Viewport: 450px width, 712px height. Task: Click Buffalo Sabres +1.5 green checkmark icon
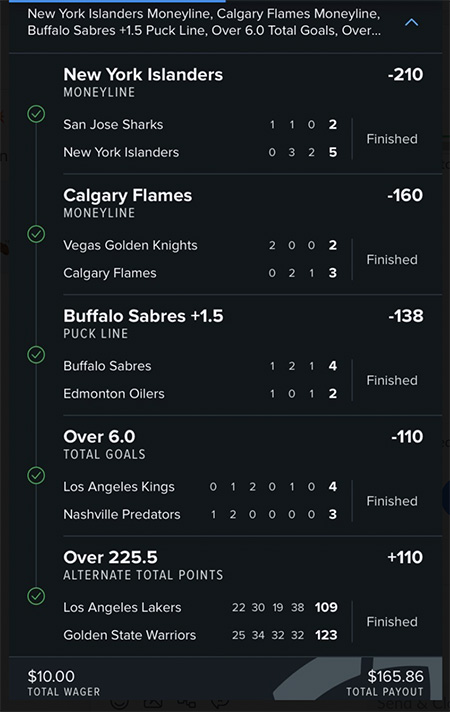[x=36, y=355]
